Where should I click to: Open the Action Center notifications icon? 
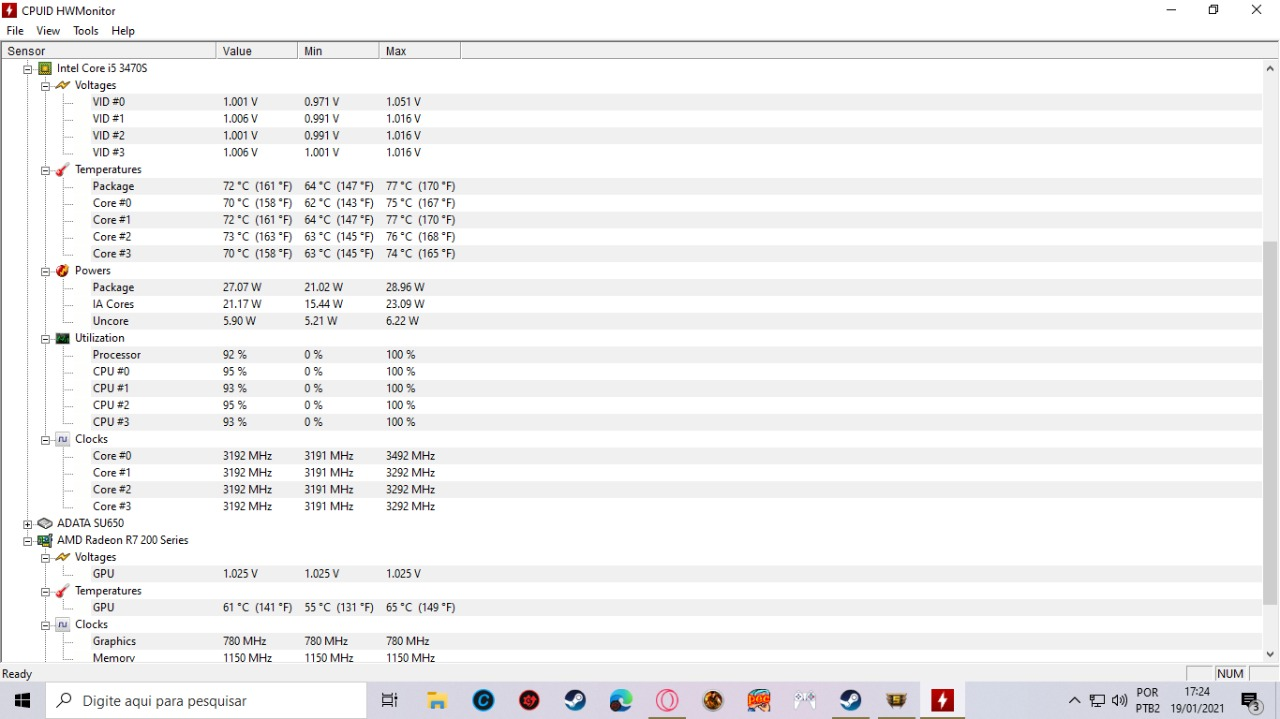point(1251,701)
